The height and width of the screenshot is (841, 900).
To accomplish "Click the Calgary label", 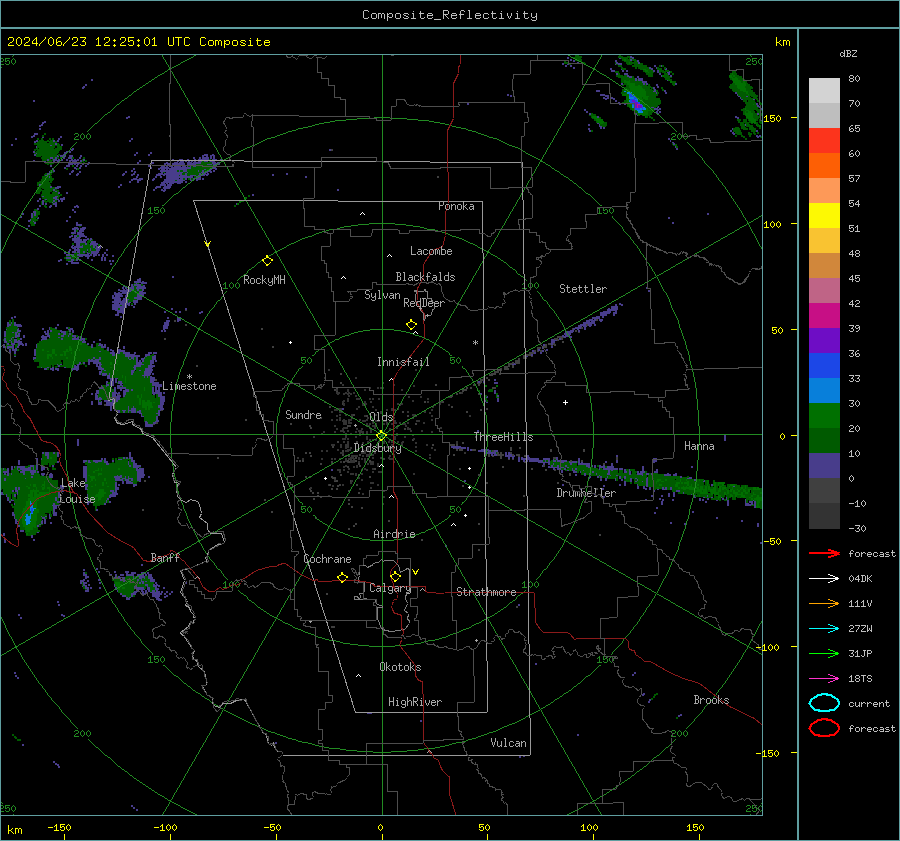I will 390,588.
